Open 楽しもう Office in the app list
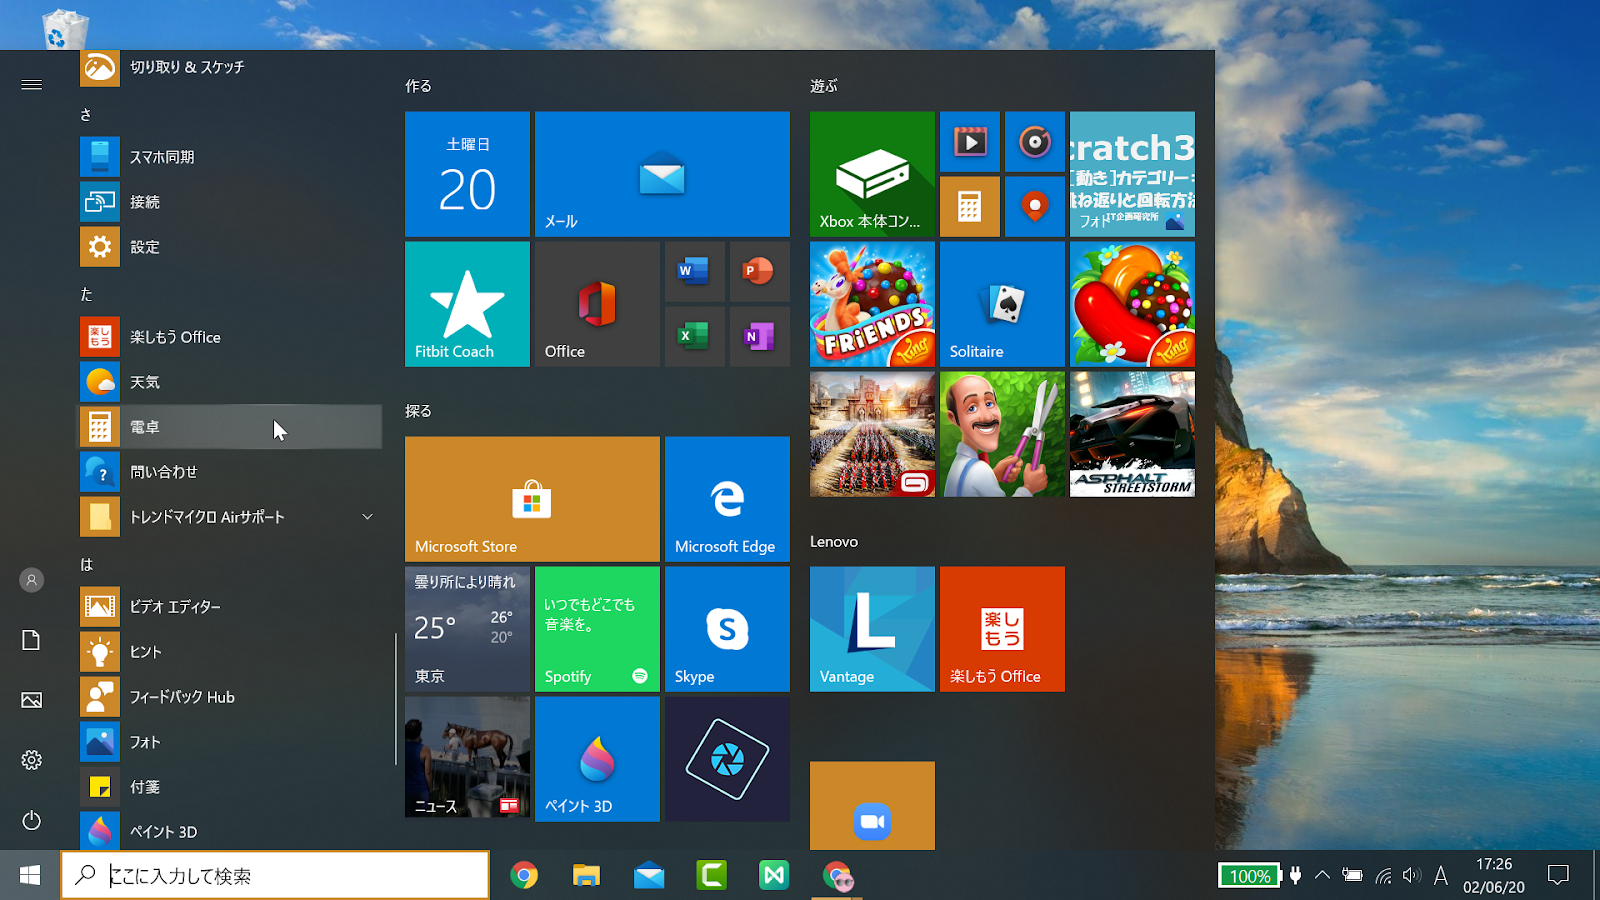1600x900 pixels. pos(230,337)
